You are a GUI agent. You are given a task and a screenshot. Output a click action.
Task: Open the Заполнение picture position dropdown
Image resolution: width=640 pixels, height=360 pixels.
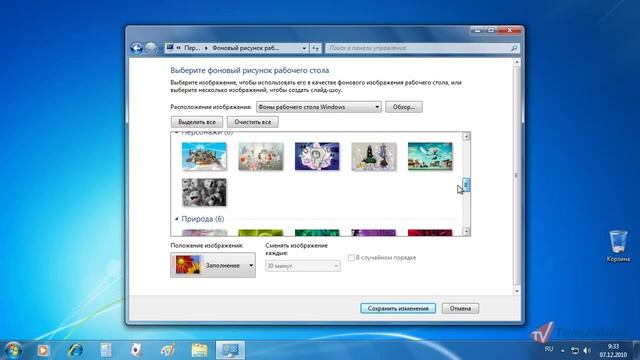click(213, 265)
